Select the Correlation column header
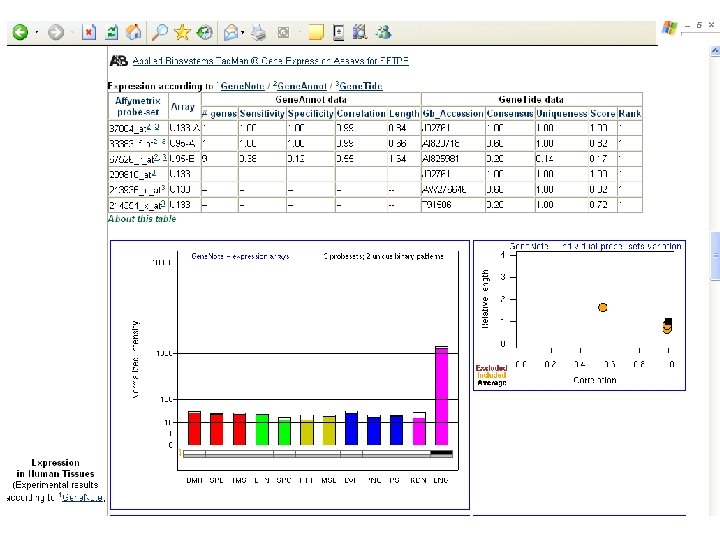 (x=361, y=113)
